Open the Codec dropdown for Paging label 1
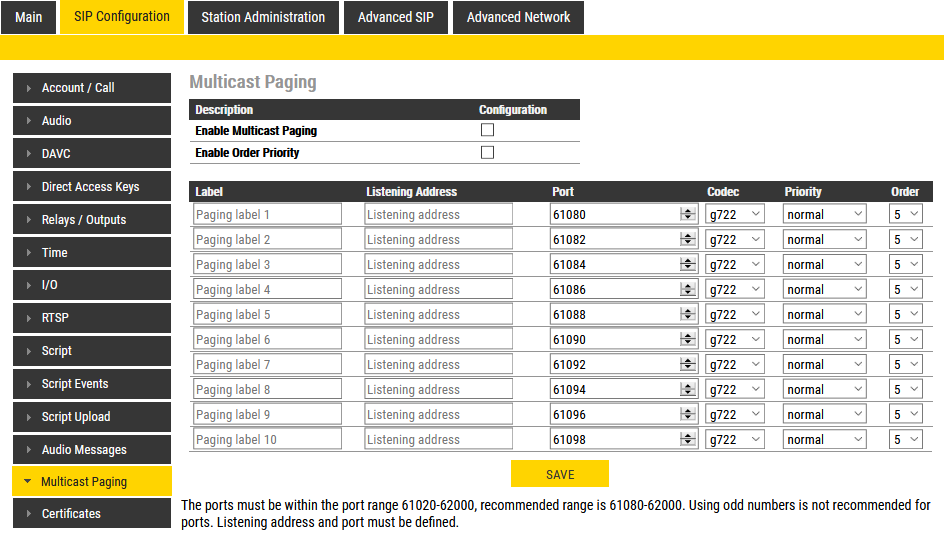 735,214
